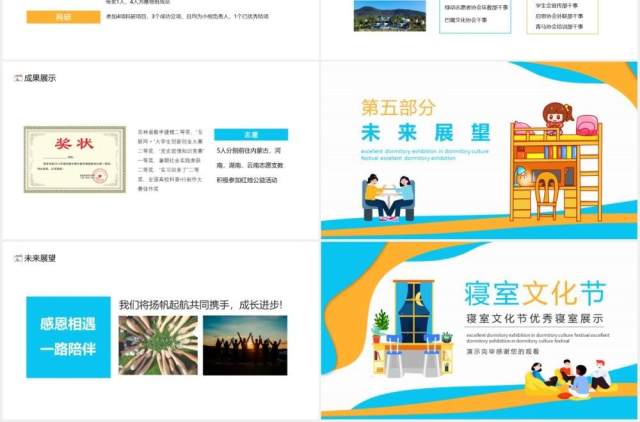Select the 寝室文化节优秀寝室展示 subtitle

point(535,319)
